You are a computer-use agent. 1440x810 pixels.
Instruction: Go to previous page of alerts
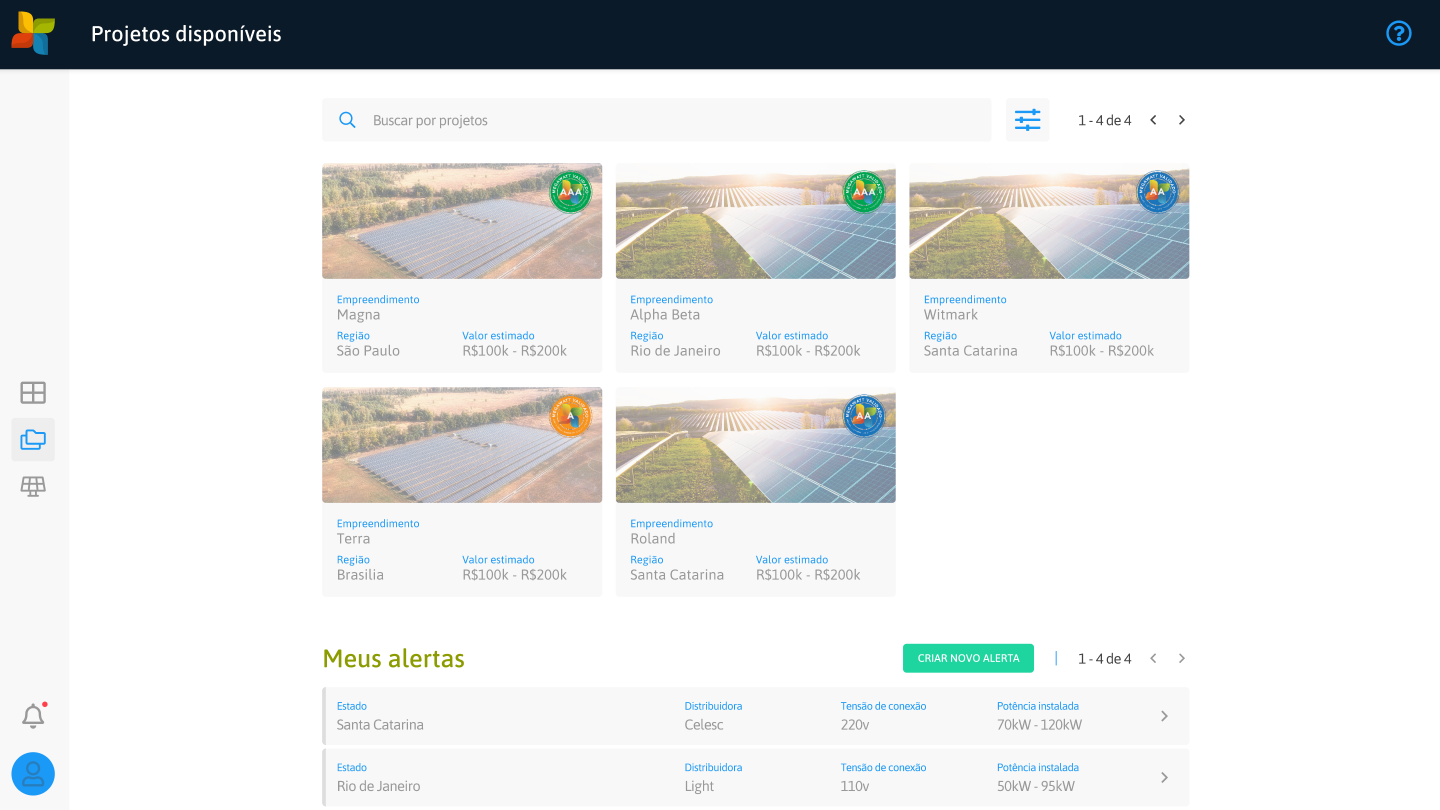[1153, 658]
